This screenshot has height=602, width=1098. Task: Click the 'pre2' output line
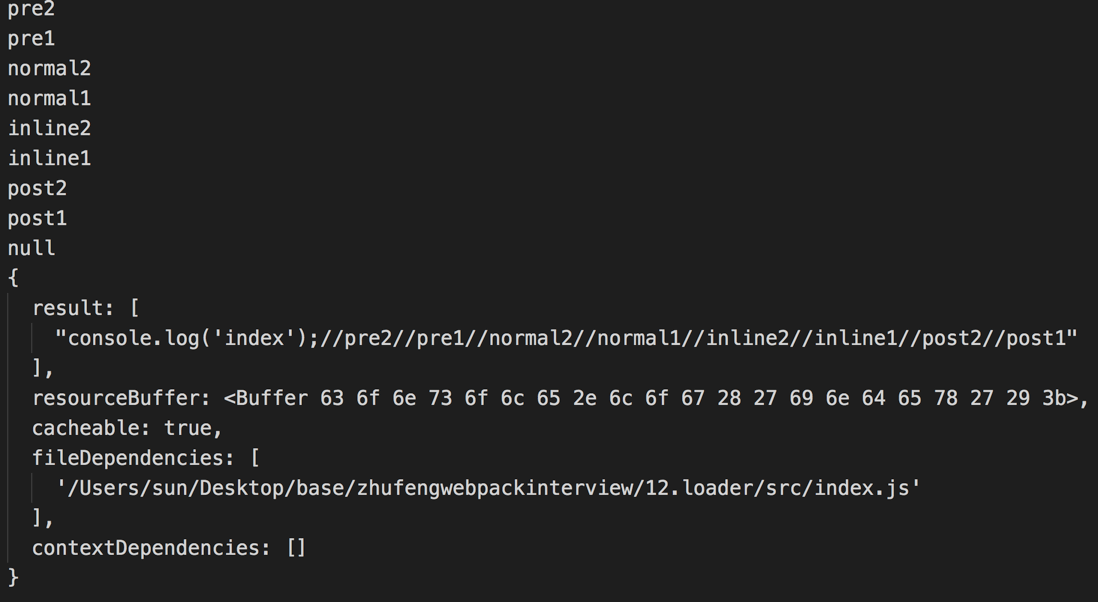[31, 9]
